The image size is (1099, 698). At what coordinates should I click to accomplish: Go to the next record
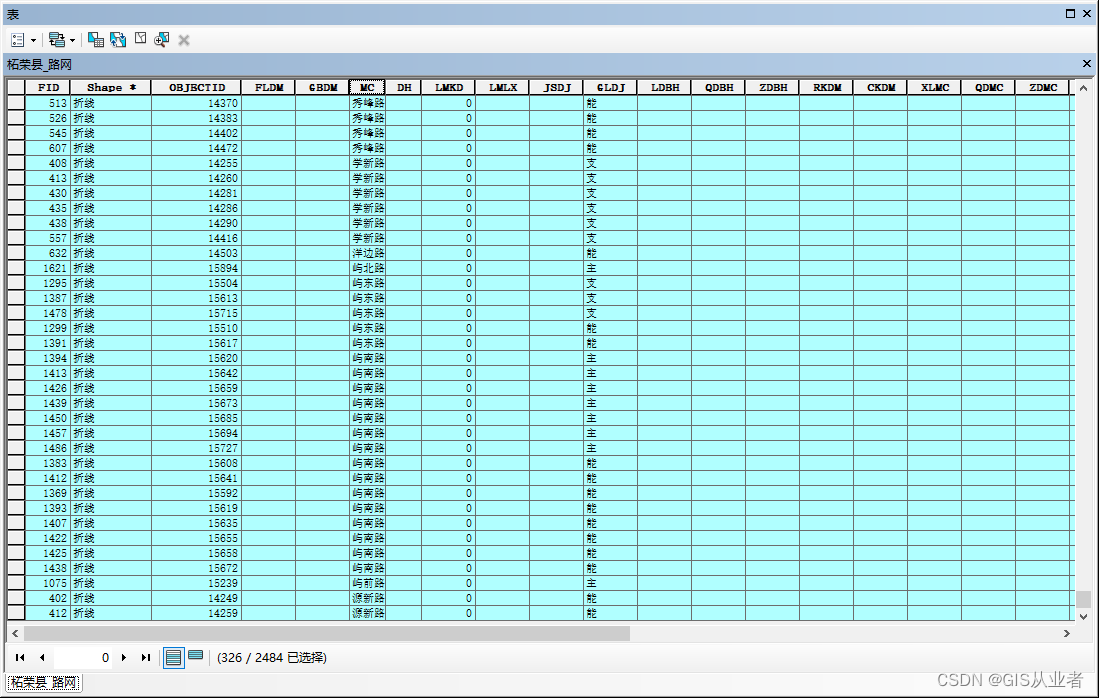point(124,657)
